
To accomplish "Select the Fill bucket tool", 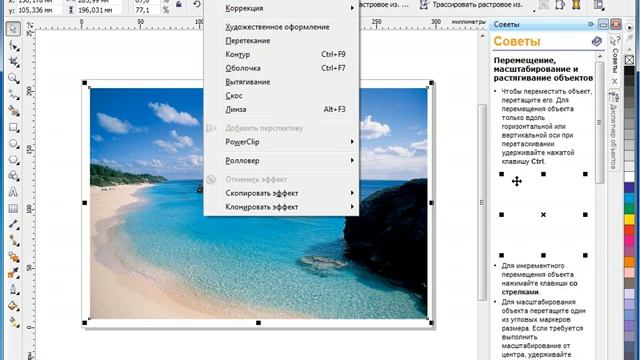I will click(13, 306).
